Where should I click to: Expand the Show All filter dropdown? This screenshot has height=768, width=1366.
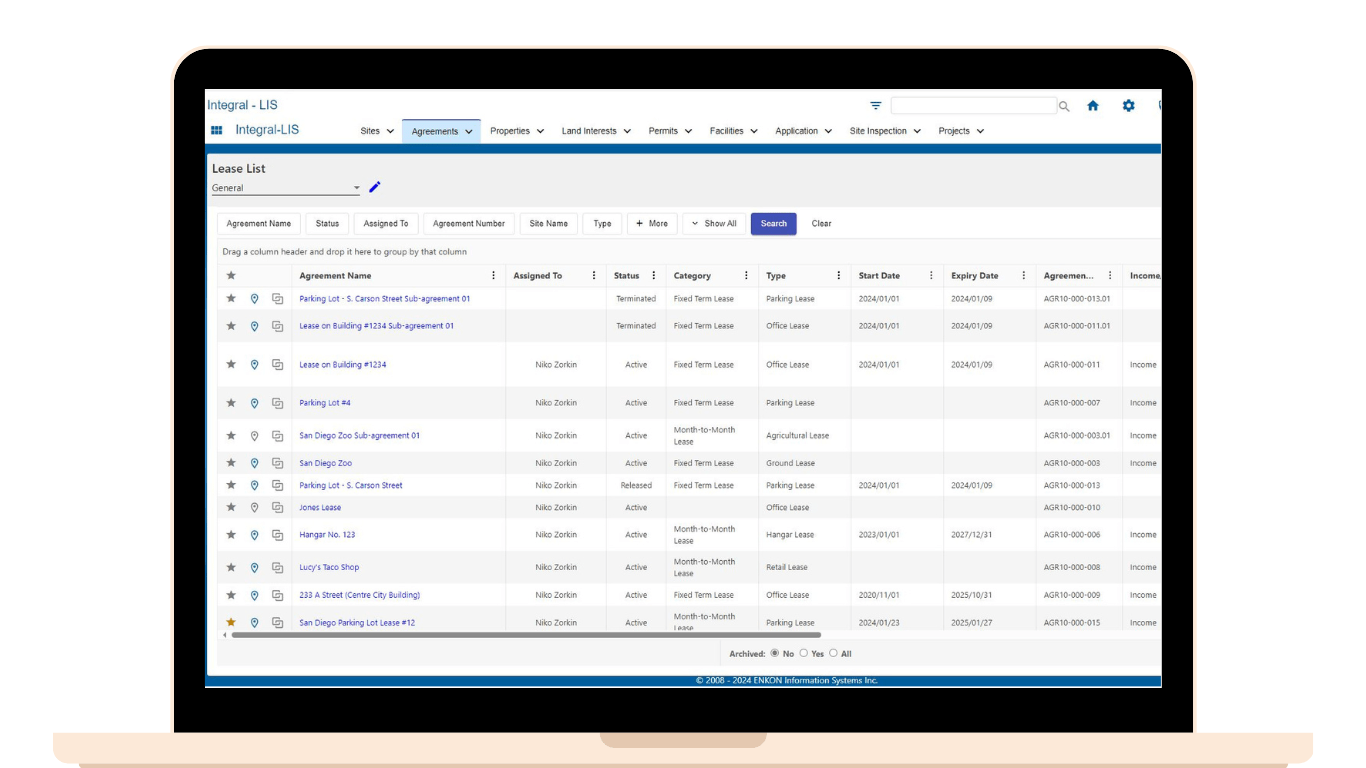(714, 224)
